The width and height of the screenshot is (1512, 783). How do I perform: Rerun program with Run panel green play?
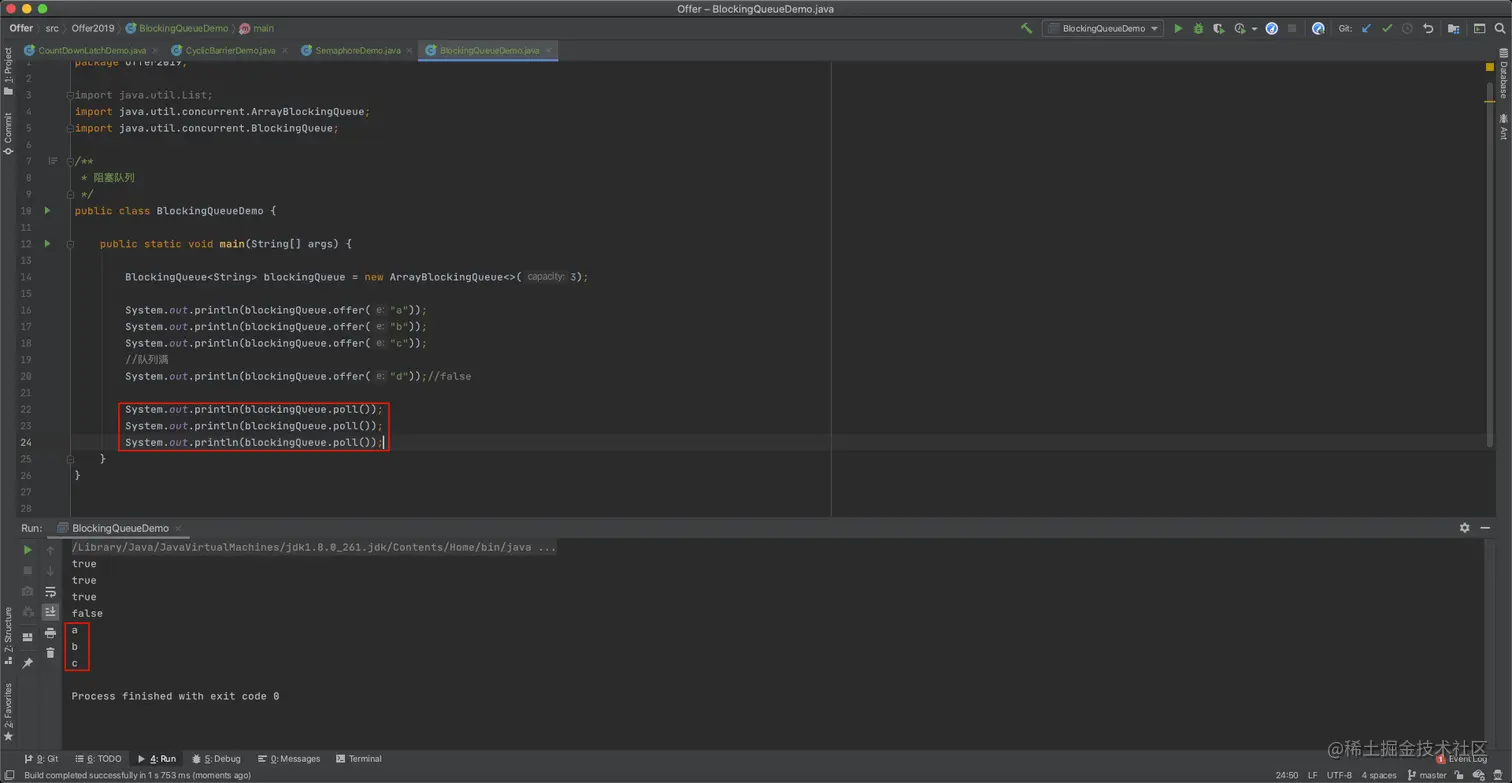point(27,549)
